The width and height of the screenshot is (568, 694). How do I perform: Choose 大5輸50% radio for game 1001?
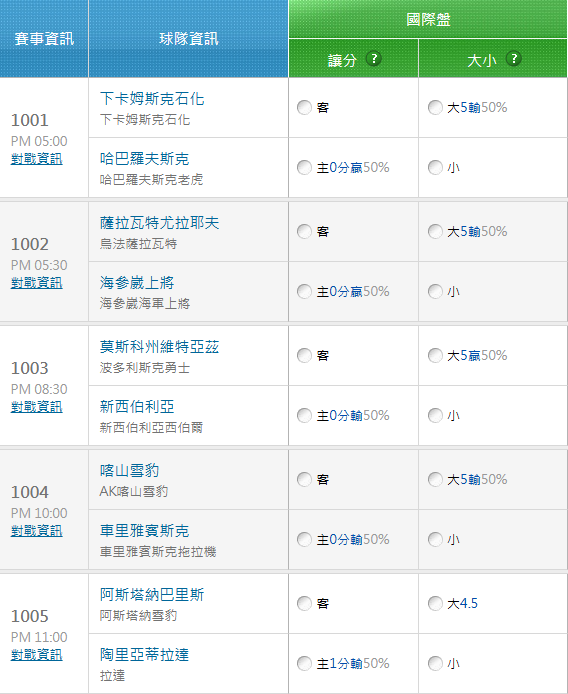pyautogui.click(x=435, y=108)
